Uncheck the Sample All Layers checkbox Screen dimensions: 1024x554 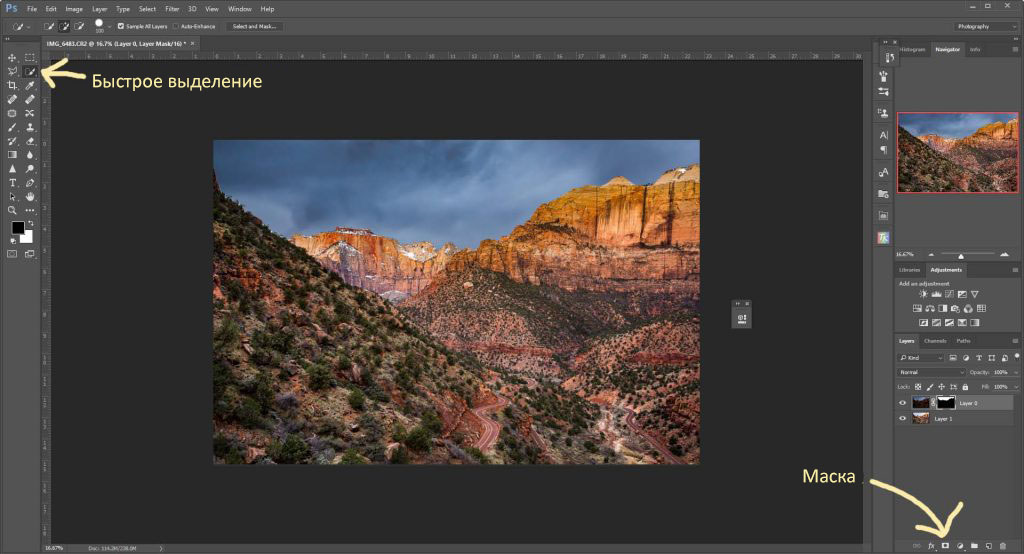122,26
